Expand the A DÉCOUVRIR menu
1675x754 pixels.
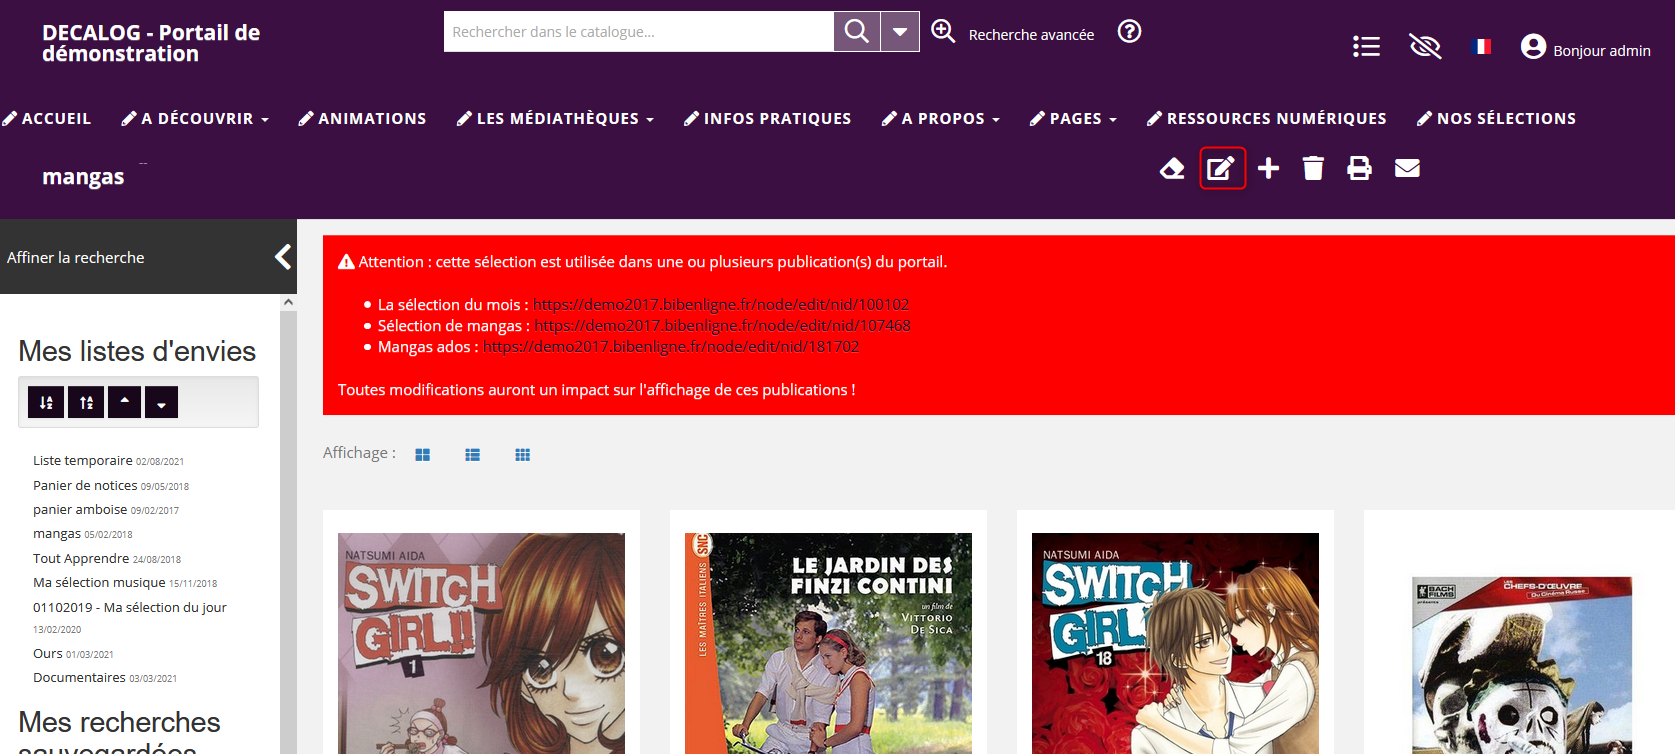tap(205, 118)
